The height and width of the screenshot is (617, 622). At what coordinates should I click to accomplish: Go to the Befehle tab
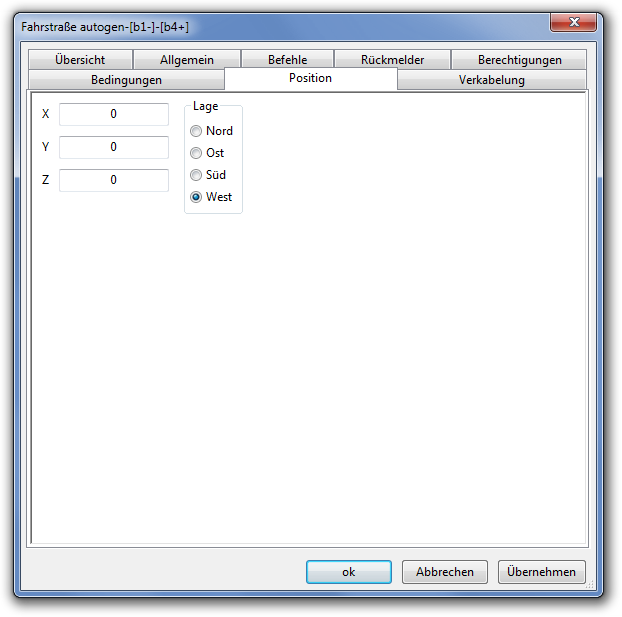coord(287,60)
